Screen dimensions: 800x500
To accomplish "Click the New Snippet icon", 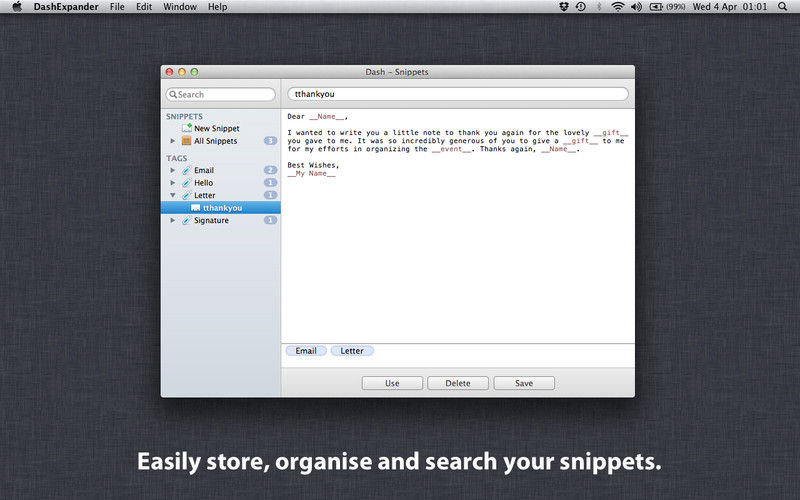I will pyautogui.click(x=187, y=128).
